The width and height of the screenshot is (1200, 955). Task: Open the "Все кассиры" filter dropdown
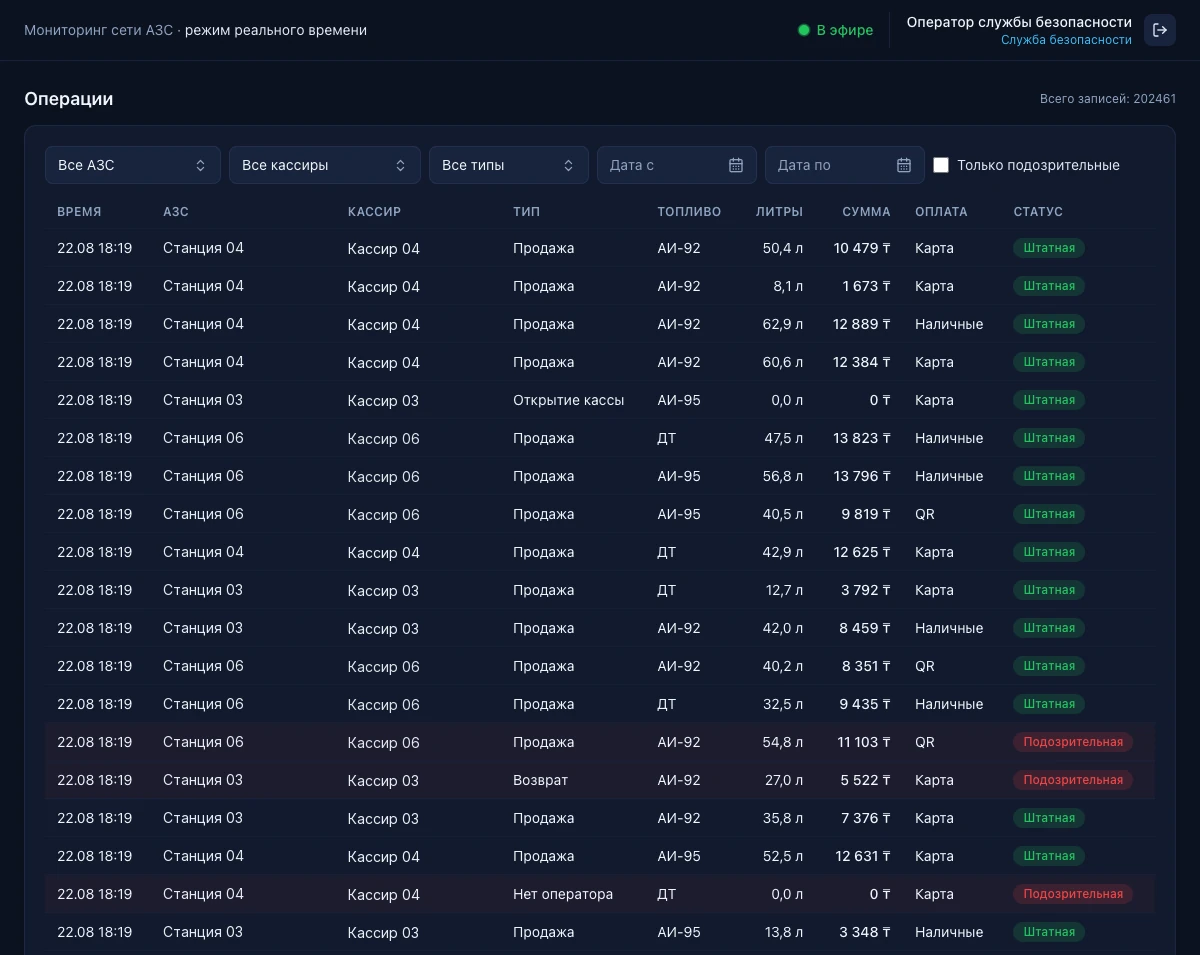point(325,165)
